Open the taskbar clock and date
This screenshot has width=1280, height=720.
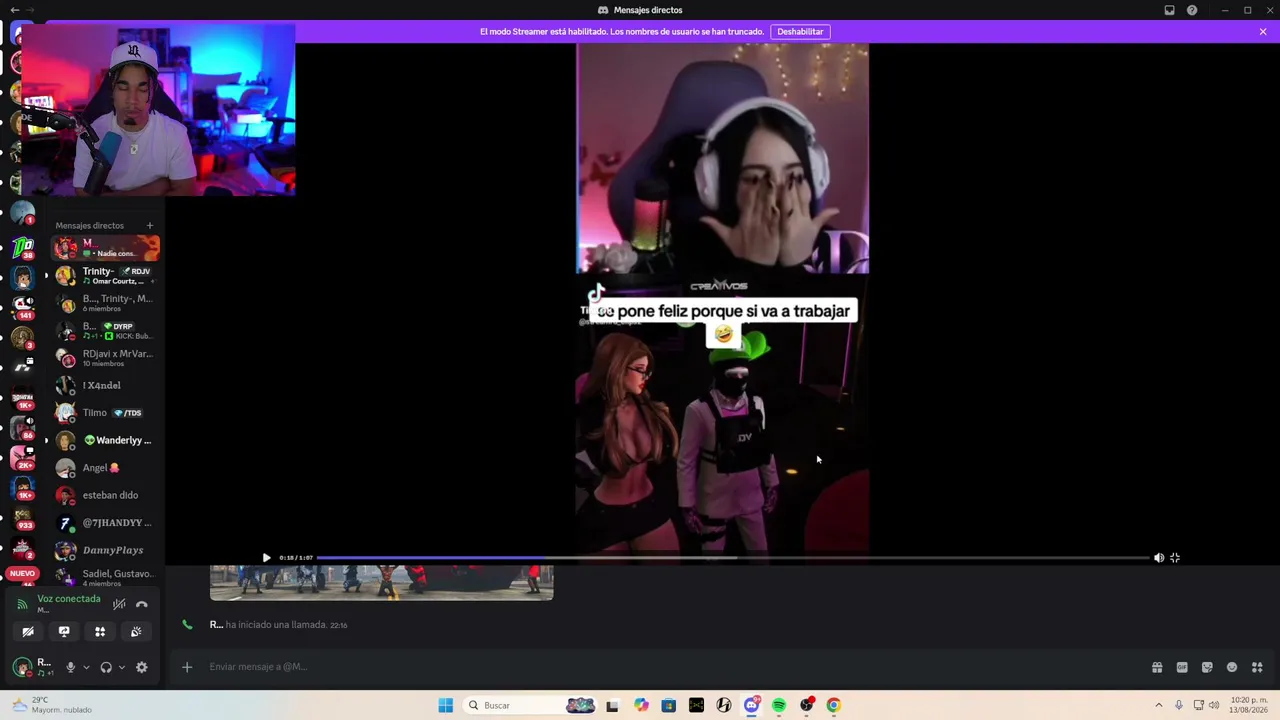[1249, 705]
